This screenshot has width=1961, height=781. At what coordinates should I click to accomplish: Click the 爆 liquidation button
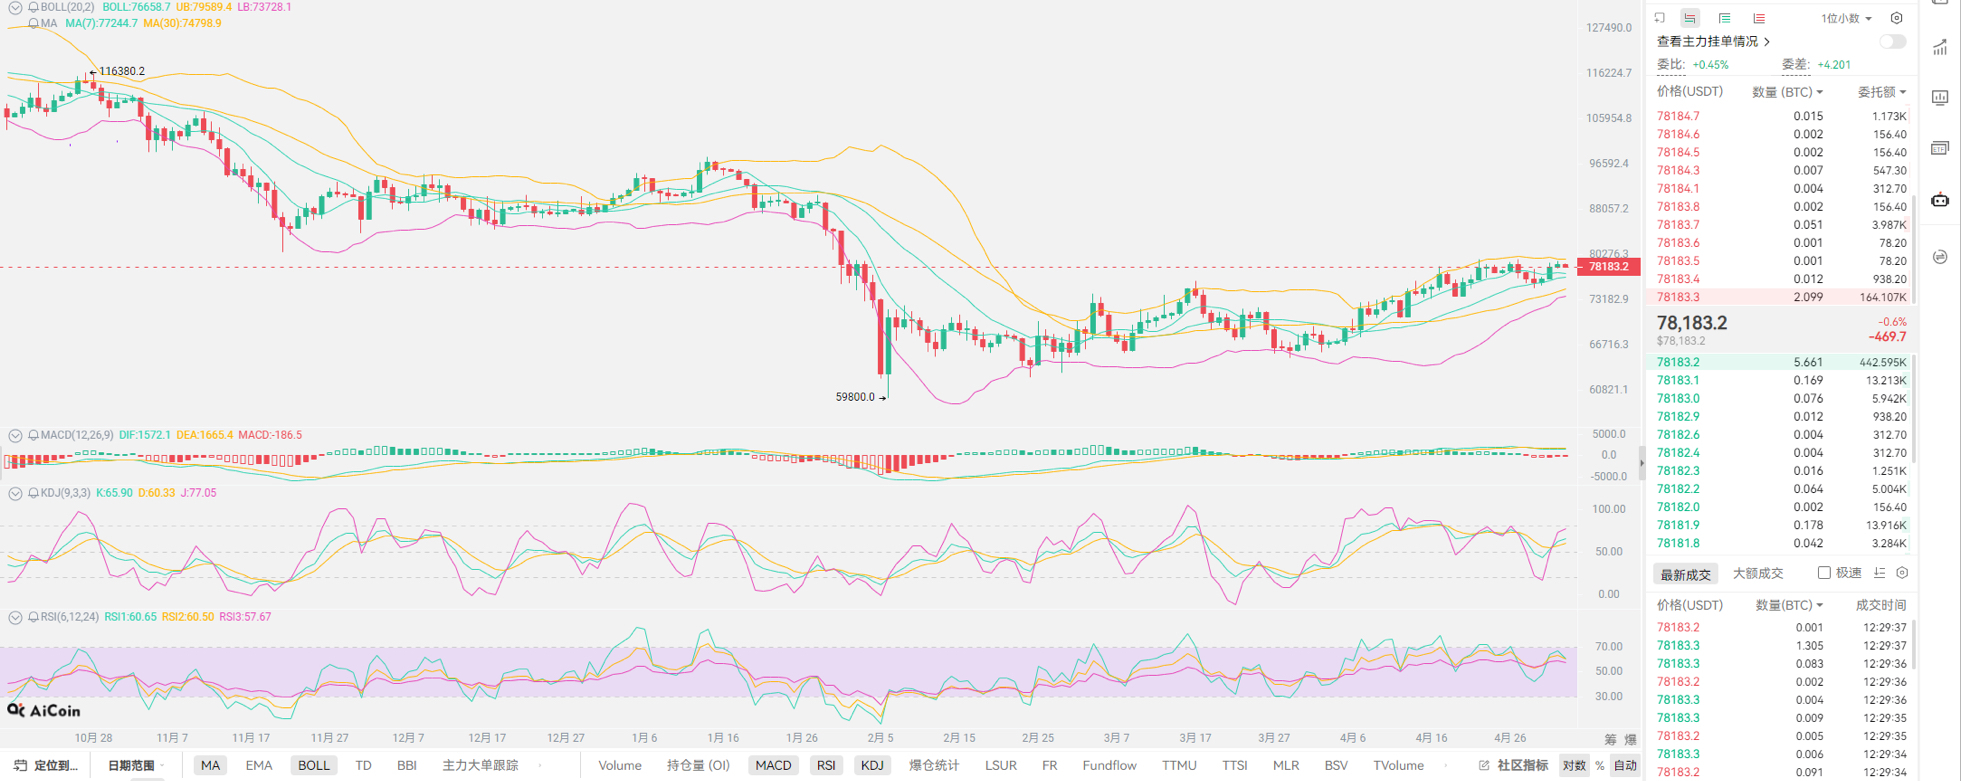[1630, 740]
